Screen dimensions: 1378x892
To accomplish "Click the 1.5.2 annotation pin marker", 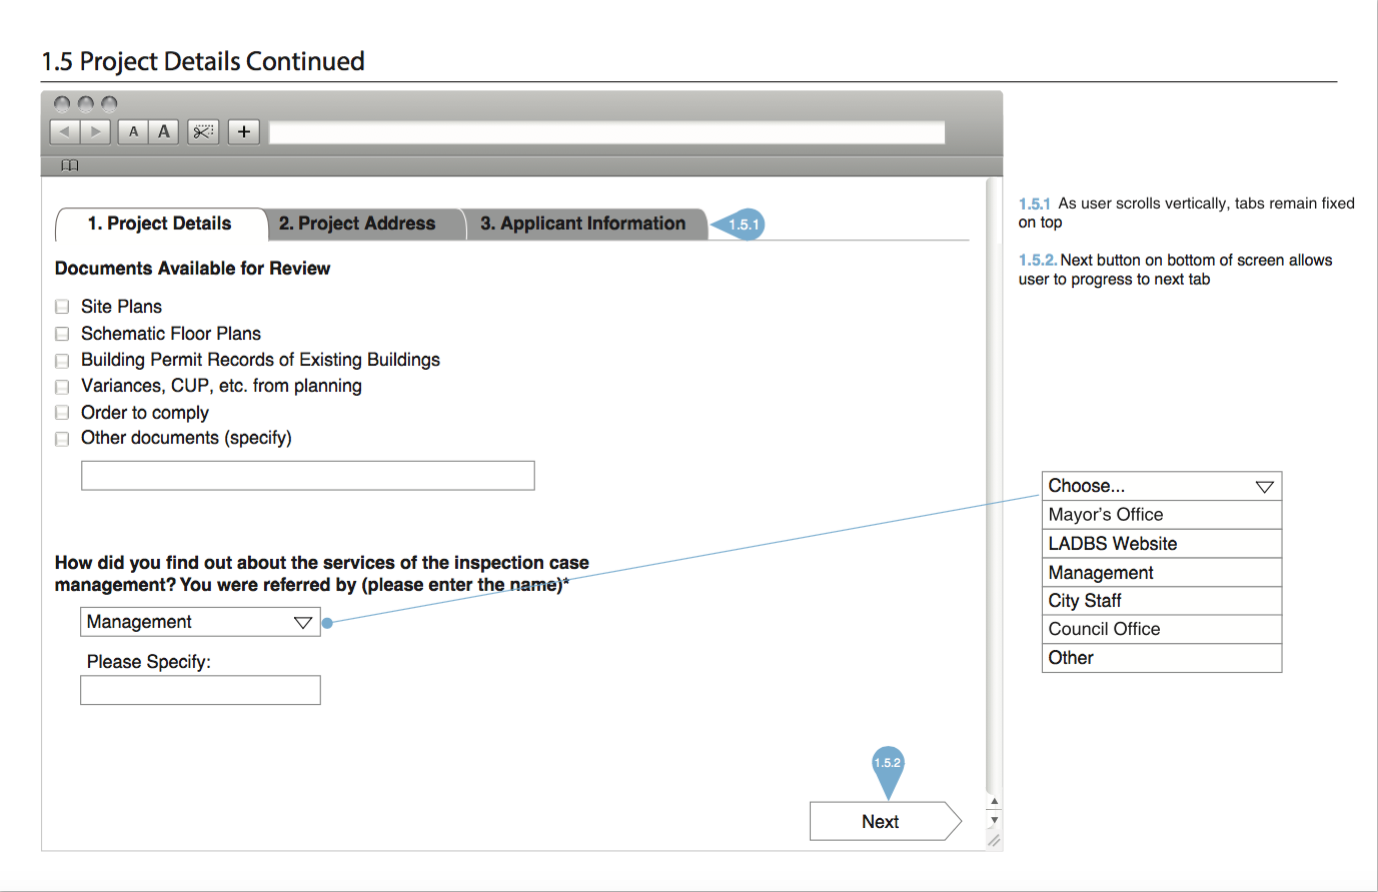I will [887, 765].
